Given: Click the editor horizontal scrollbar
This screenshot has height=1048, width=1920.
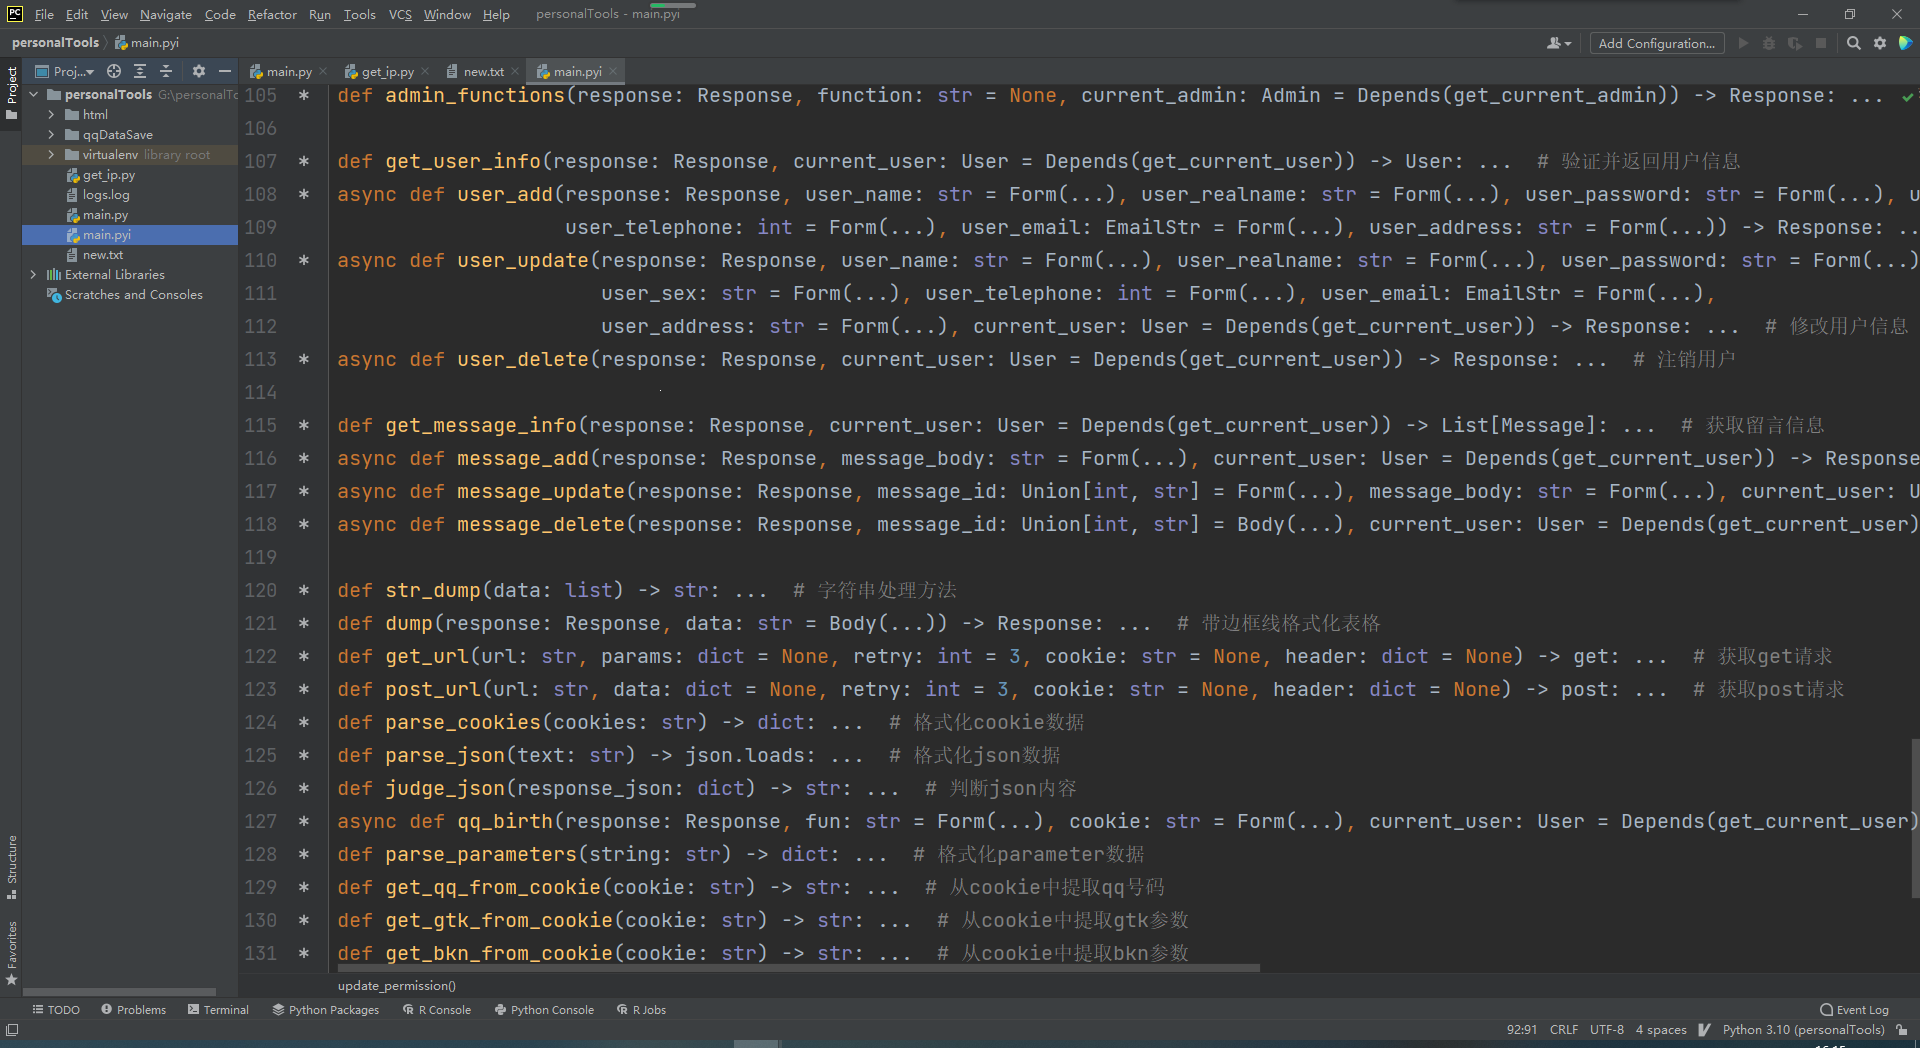Looking at the screenshot, I should [x=798, y=968].
